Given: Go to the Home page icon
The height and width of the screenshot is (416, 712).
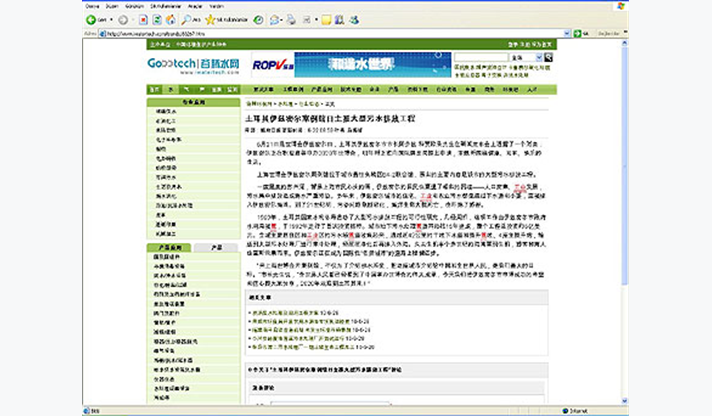Looking at the screenshot, I should 172,19.
